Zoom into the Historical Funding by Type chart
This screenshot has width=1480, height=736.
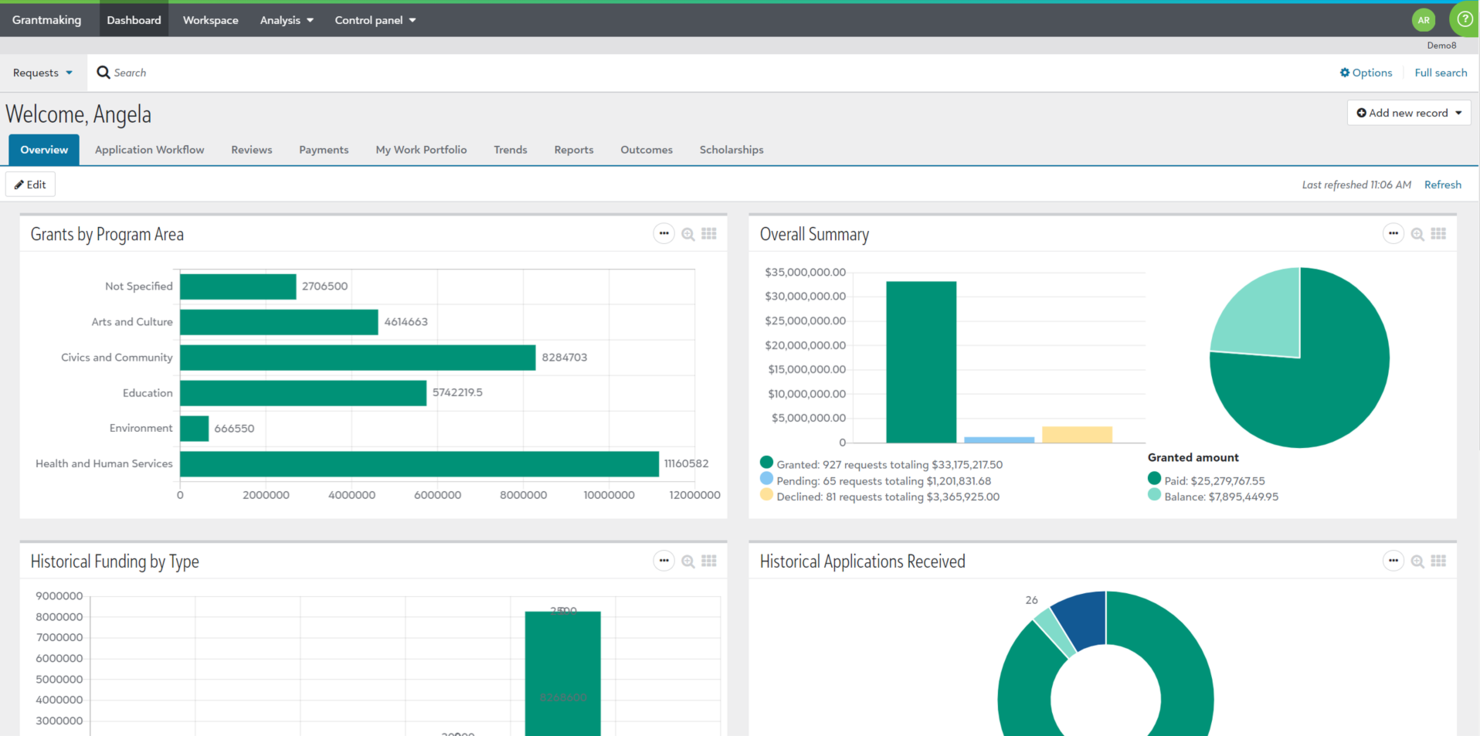[687, 560]
